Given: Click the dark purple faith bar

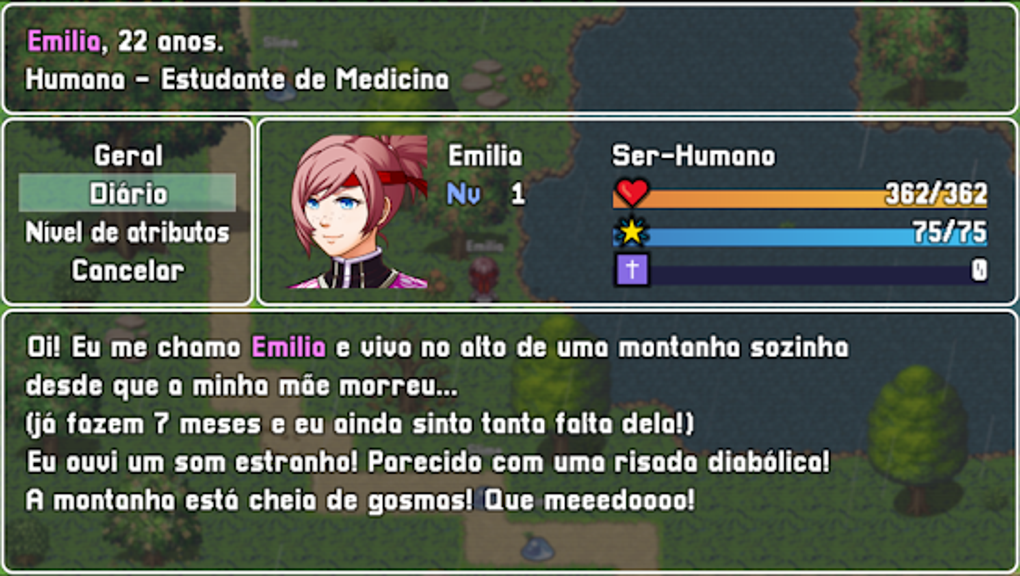Looking at the screenshot, I should coord(816,275).
